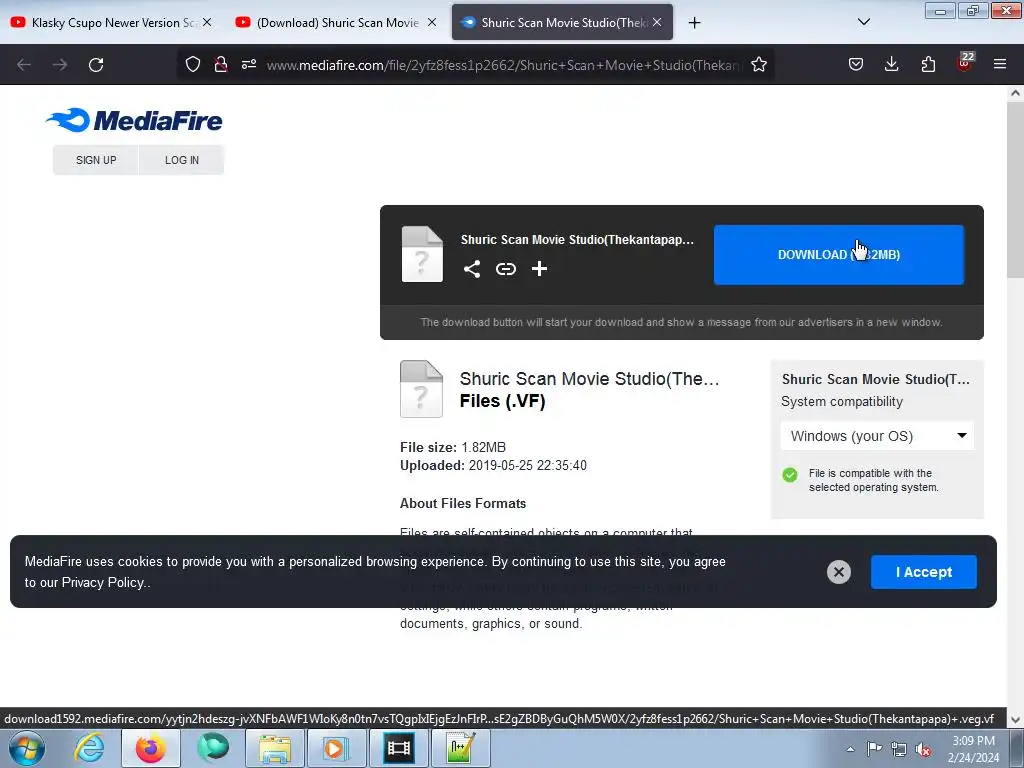The image size is (1024, 768).
Task: Show hidden tray icons arrow
Action: pos(850,749)
